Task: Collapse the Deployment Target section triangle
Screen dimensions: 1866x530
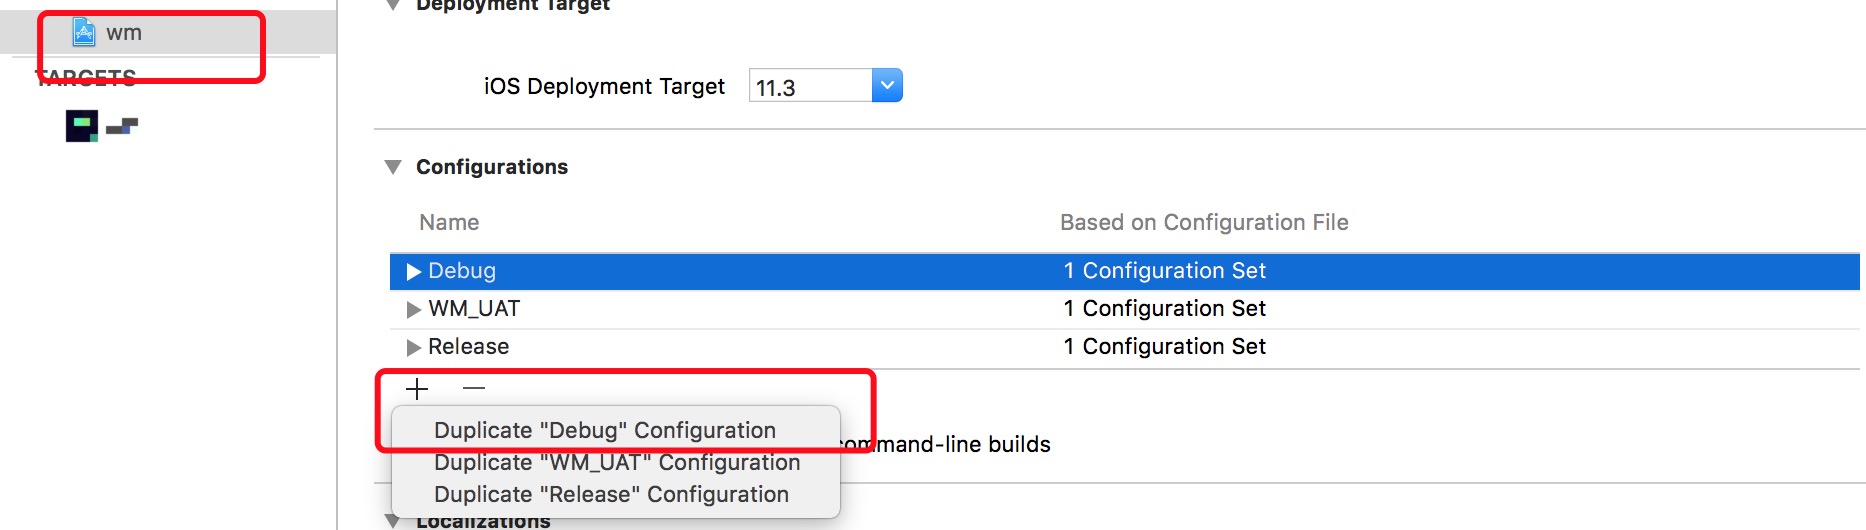Action: 393,5
